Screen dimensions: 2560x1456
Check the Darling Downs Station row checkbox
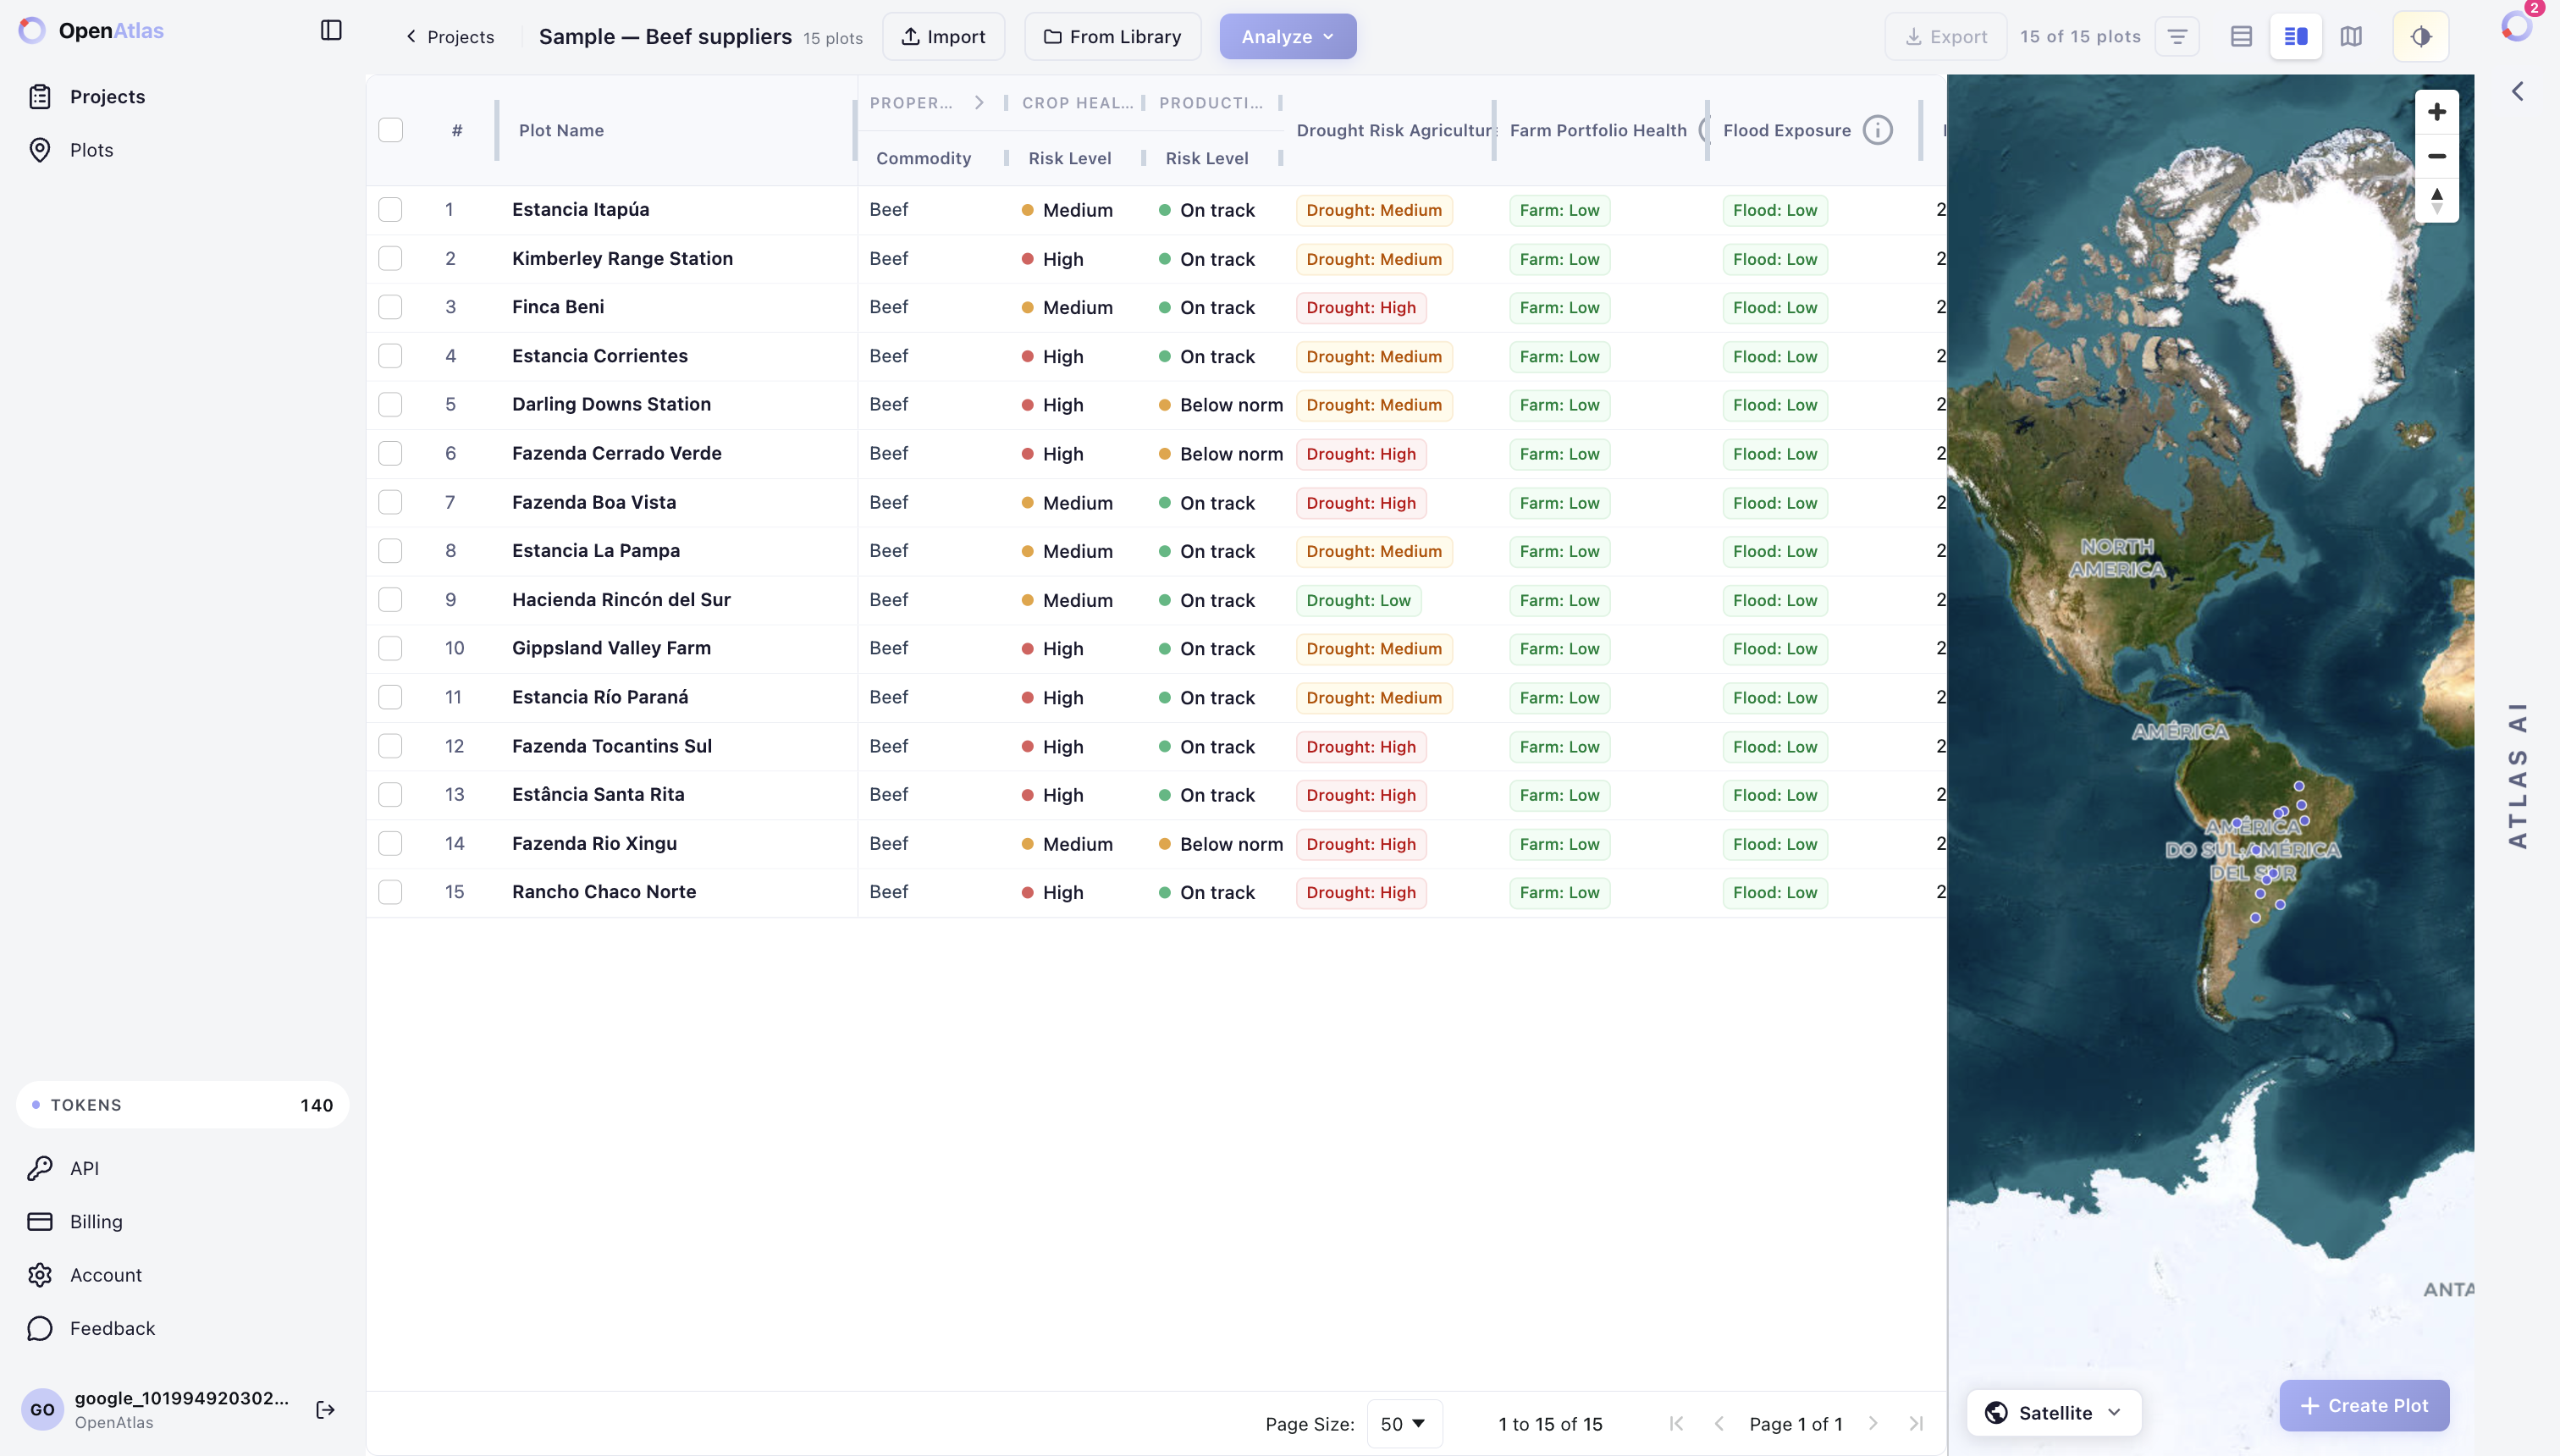pyautogui.click(x=391, y=405)
